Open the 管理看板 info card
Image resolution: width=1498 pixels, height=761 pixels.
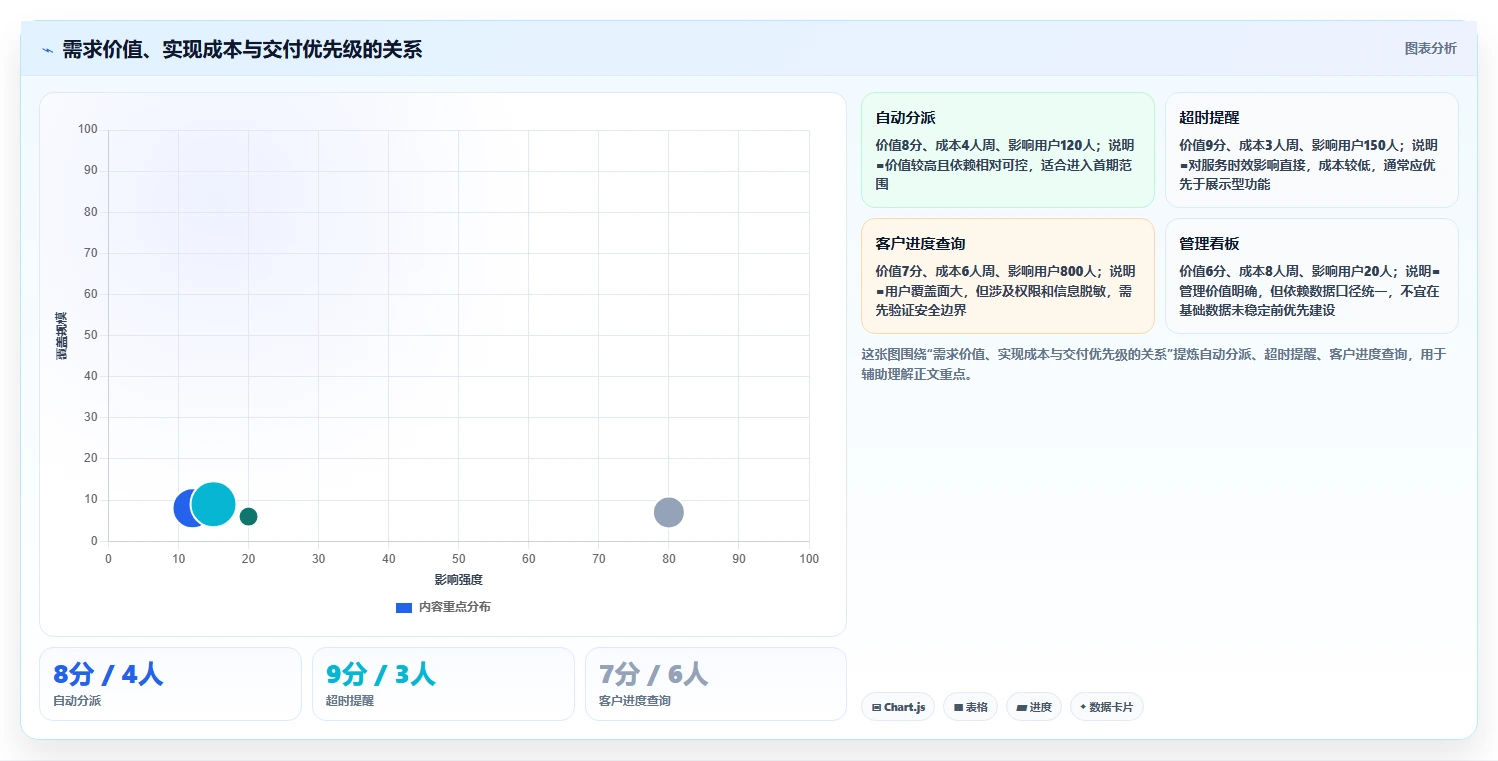(1311, 276)
